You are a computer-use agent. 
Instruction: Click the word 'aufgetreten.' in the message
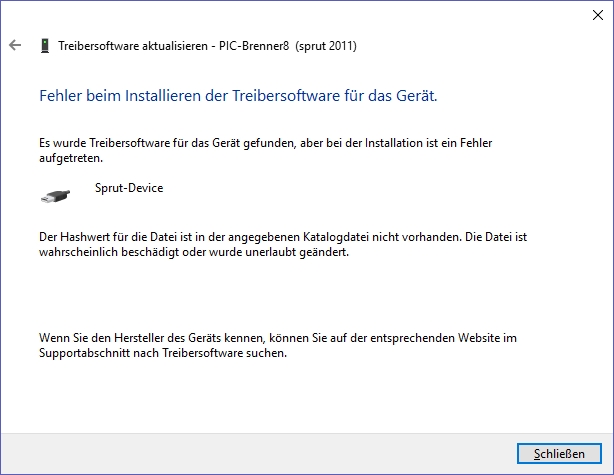coord(71,158)
